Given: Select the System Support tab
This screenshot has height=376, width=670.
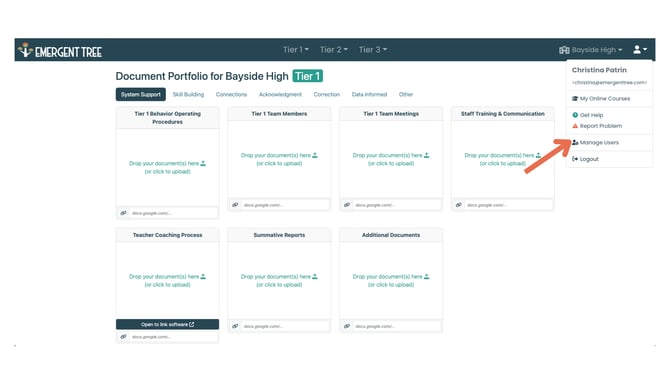Looking at the screenshot, I should (x=141, y=94).
